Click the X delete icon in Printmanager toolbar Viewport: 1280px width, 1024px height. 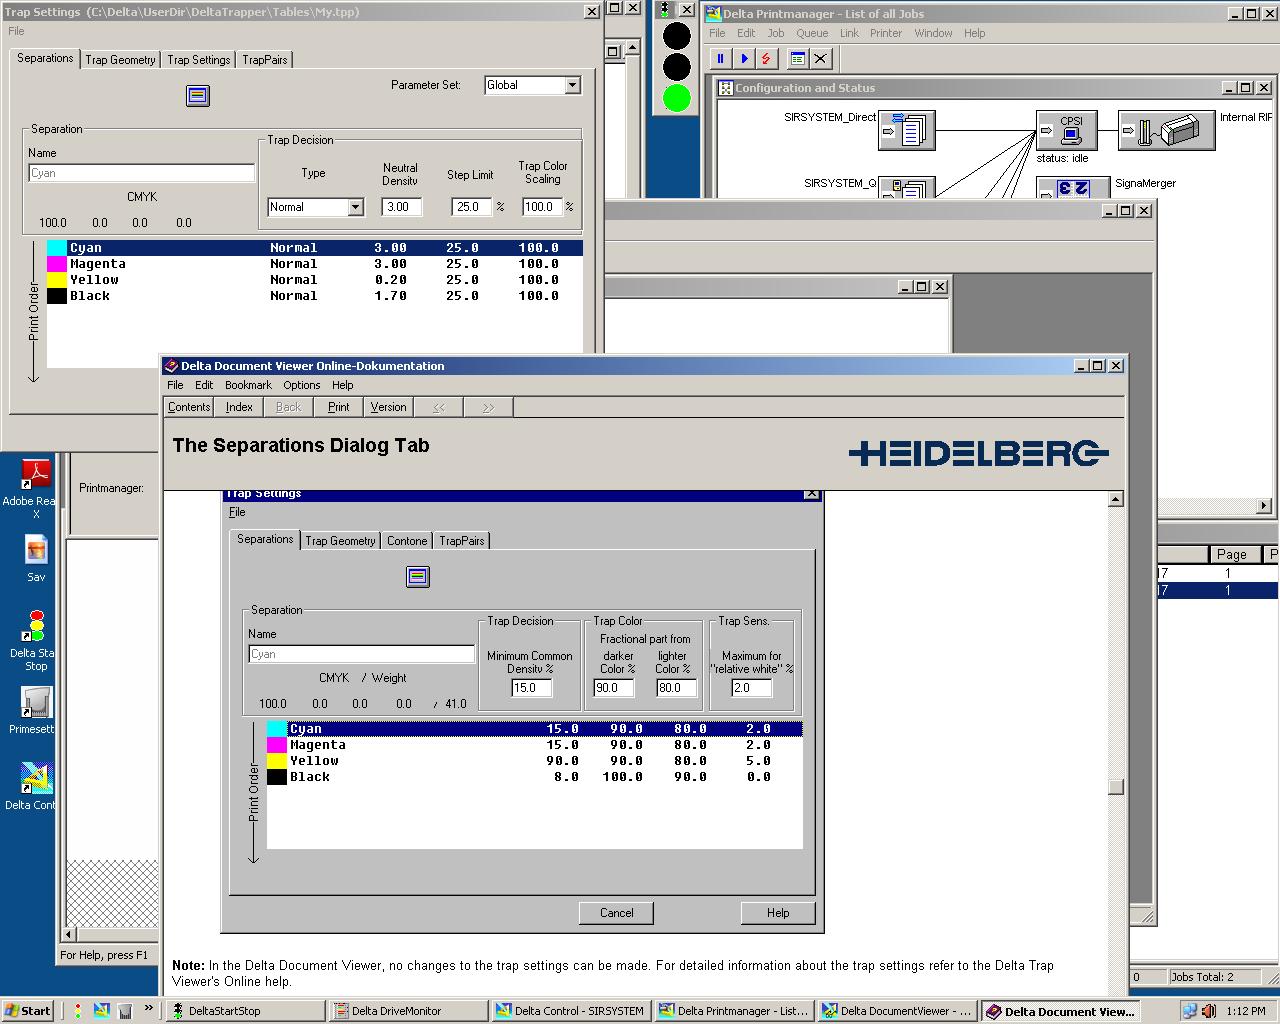tap(821, 59)
